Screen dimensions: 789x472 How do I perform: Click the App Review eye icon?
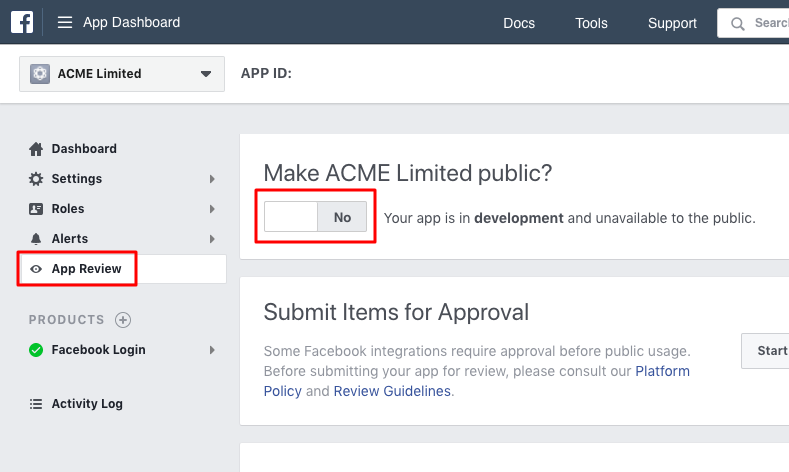[36, 269]
